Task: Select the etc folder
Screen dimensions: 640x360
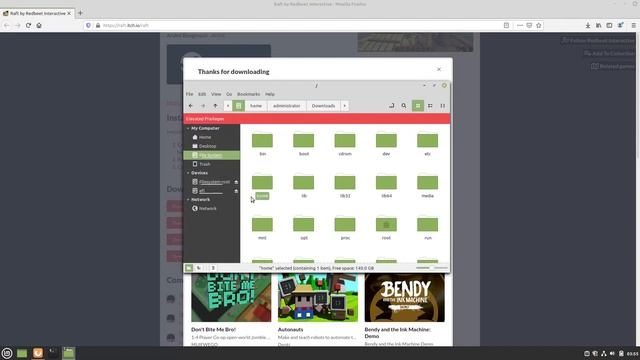Action: coord(427,144)
